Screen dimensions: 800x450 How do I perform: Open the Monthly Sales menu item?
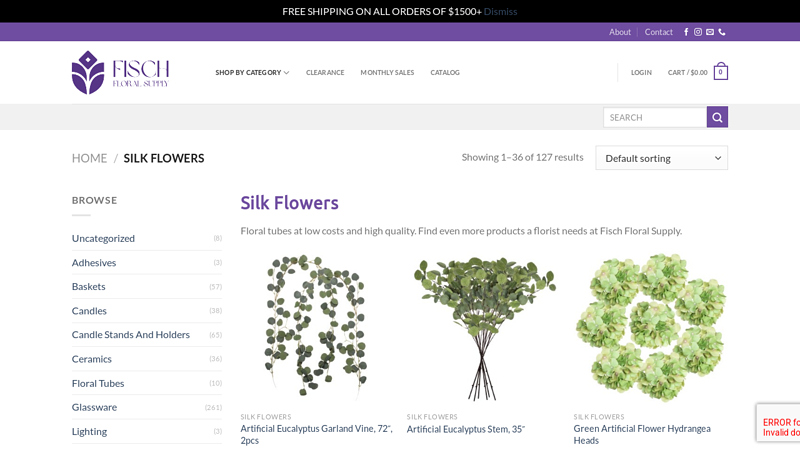click(x=387, y=72)
